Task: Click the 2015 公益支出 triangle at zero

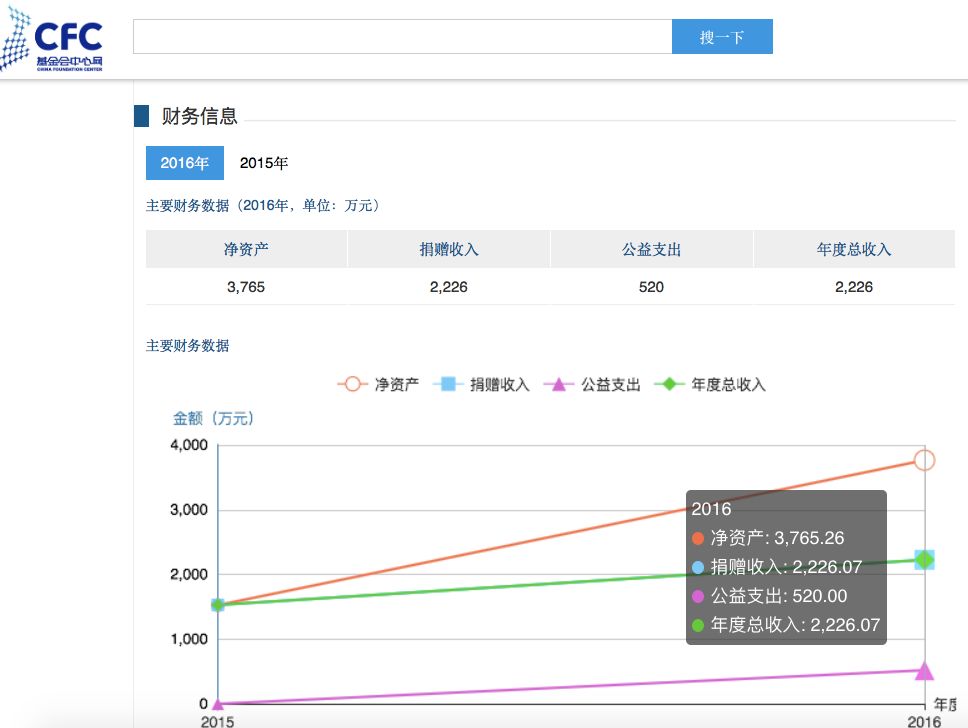Action: click(217, 703)
